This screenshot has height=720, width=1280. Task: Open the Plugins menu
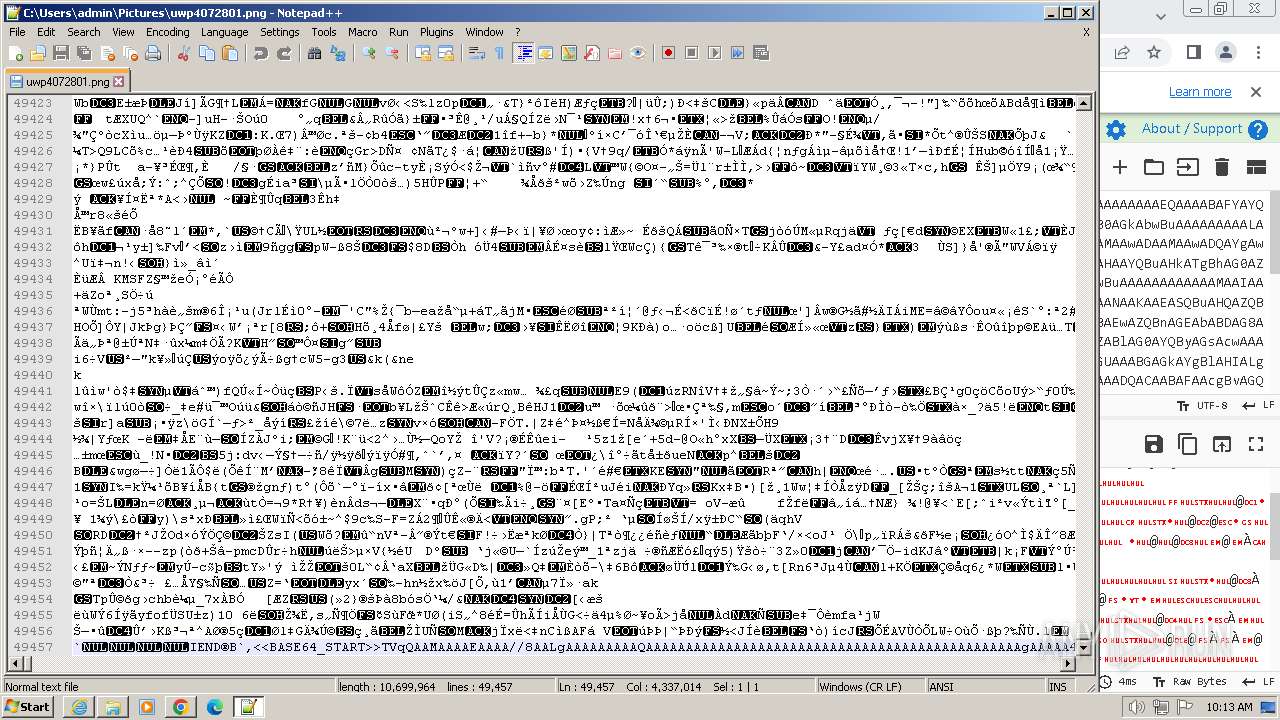click(x=436, y=32)
